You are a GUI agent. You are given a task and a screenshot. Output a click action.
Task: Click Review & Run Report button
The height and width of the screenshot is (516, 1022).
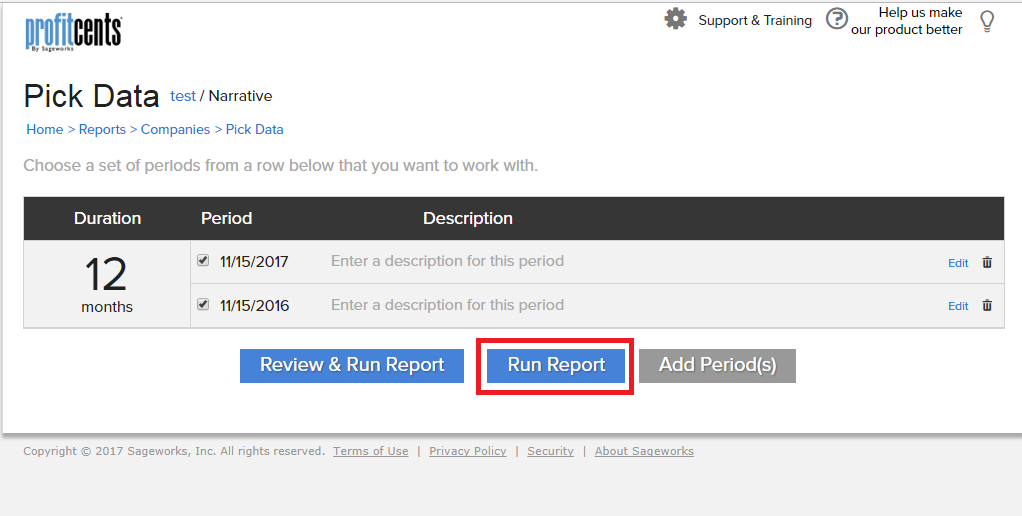coord(352,365)
